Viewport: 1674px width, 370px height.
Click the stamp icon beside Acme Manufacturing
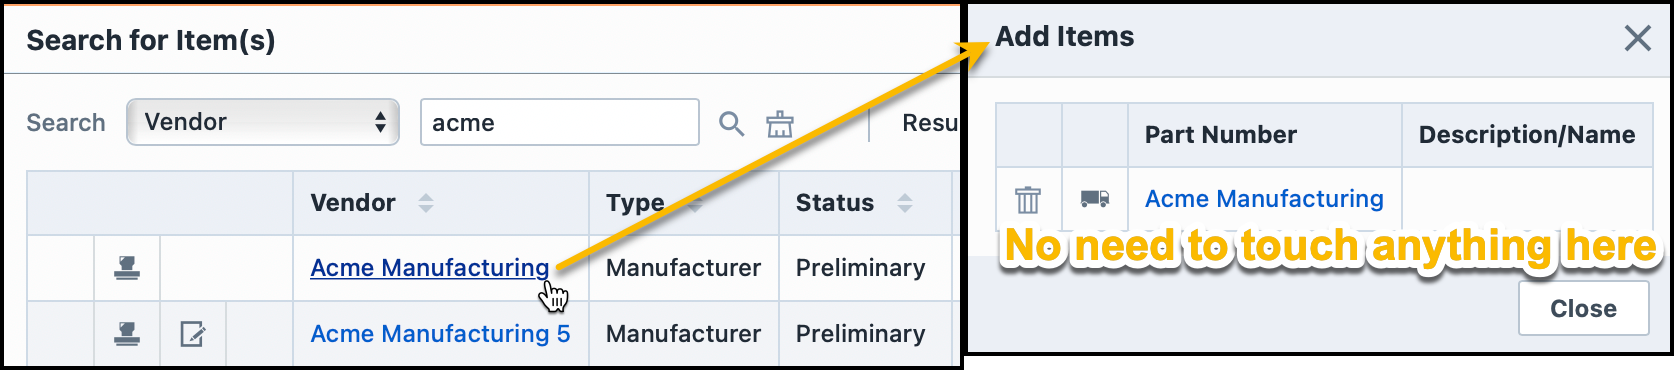tap(127, 267)
